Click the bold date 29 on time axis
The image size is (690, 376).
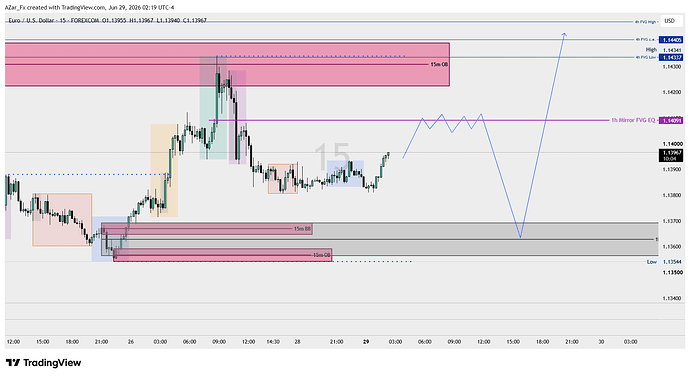(x=366, y=342)
